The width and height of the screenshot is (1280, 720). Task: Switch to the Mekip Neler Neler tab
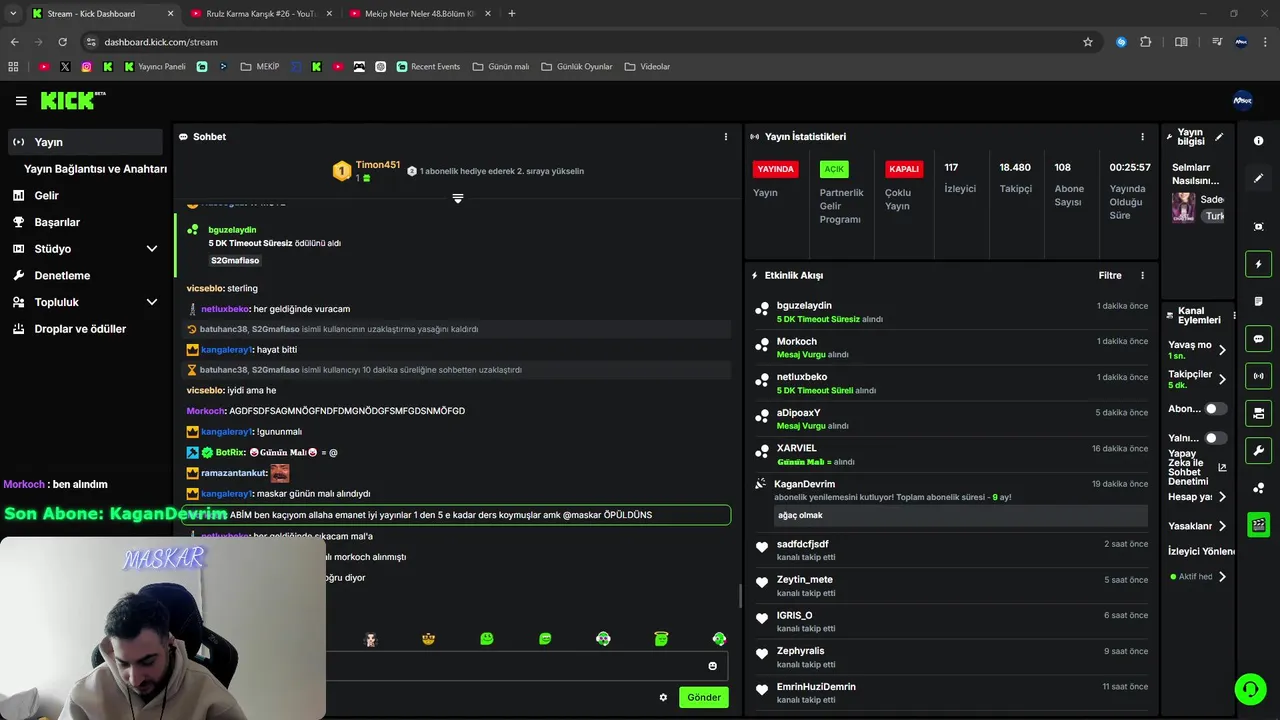pos(418,14)
